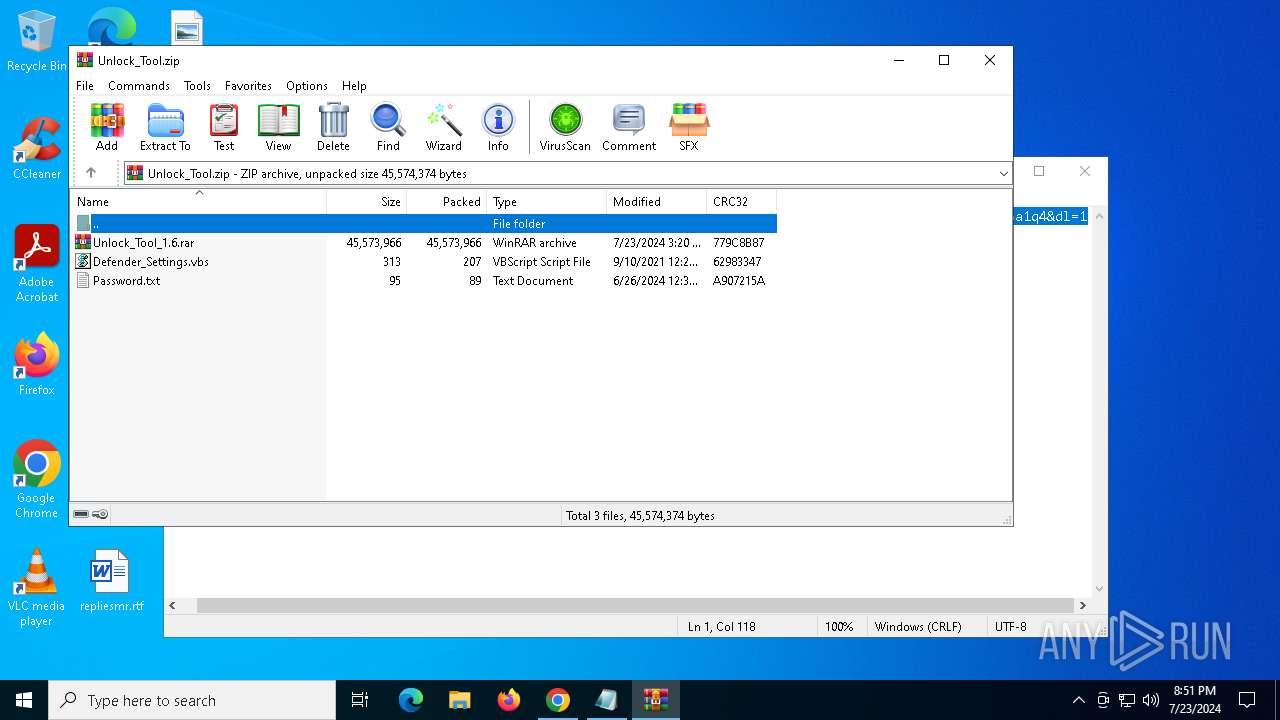Click the Extract To toolbar icon
The image size is (1280, 720).
165,127
